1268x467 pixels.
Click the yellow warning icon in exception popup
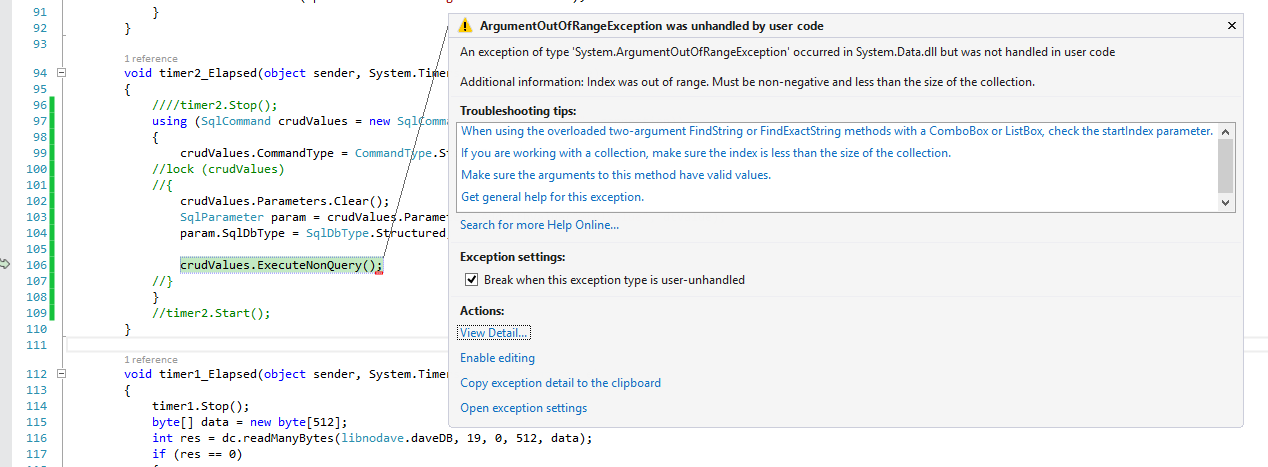tap(464, 26)
